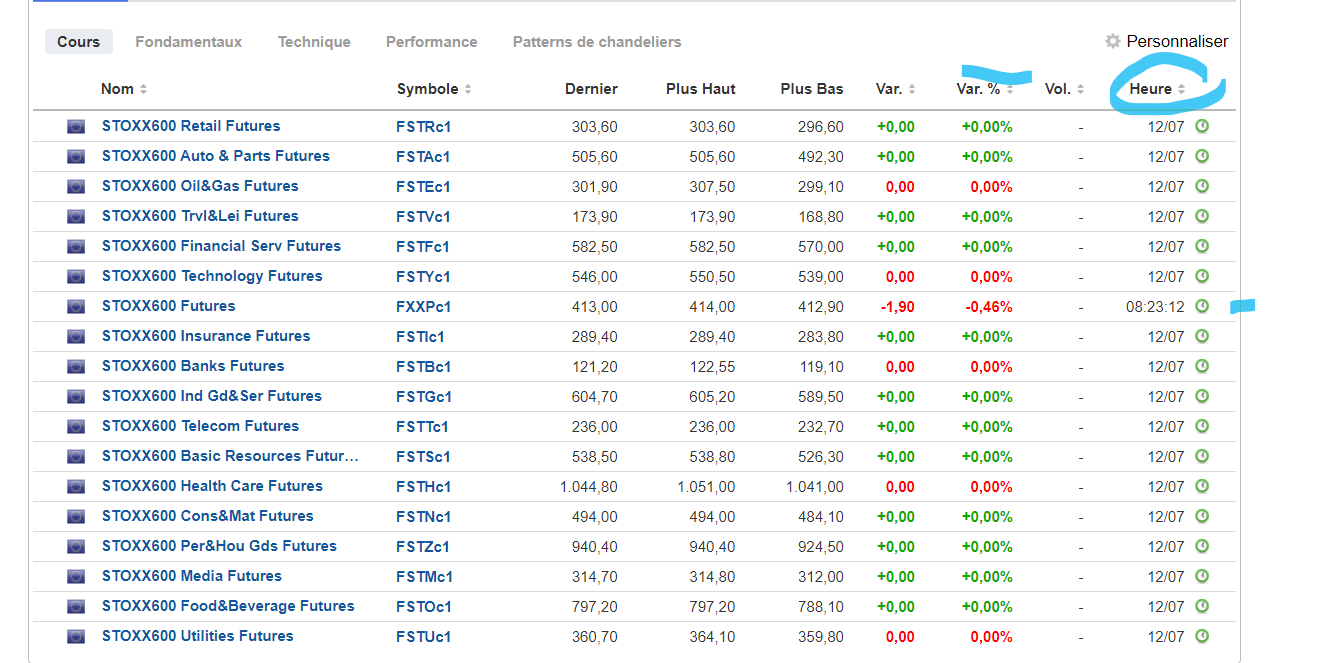Click clock icon in STOXX600 Futures row
Image resolution: width=1333 pixels, height=663 pixels.
(1202, 307)
